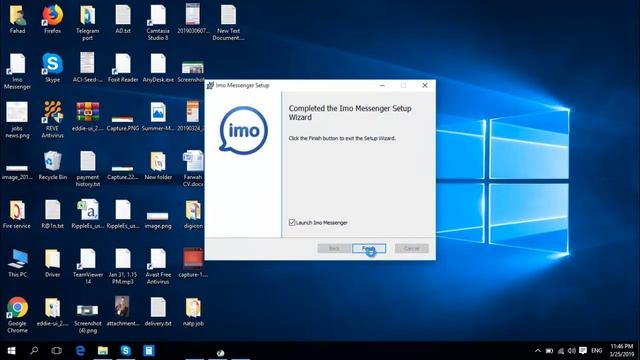
Task: Minimize the Imo Messenger Setup window
Action: point(382,85)
